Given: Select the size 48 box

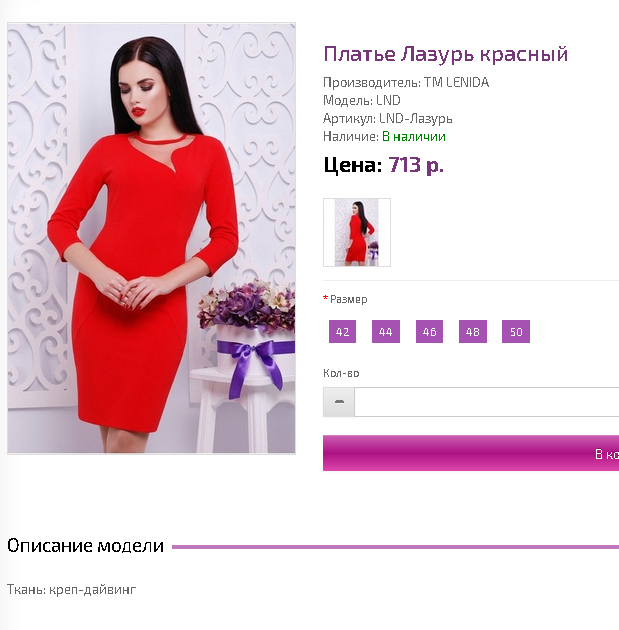Looking at the screenshot, I should coord(473,331).
